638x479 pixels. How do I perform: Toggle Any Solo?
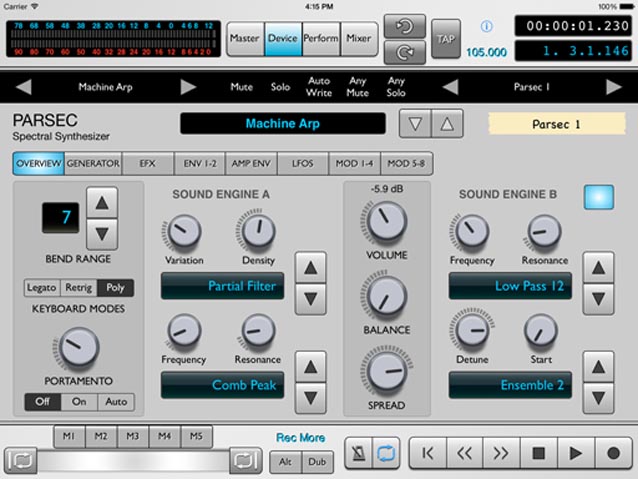tap(396, 87)
